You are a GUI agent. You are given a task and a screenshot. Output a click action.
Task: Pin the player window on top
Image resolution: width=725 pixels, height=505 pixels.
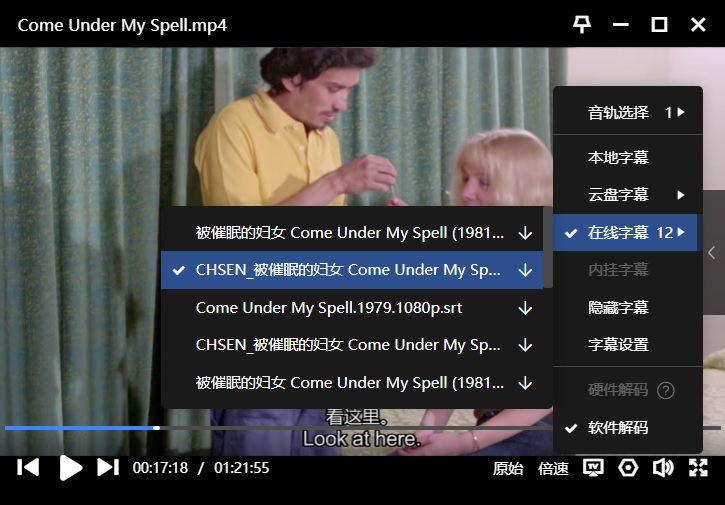(581, 25)
